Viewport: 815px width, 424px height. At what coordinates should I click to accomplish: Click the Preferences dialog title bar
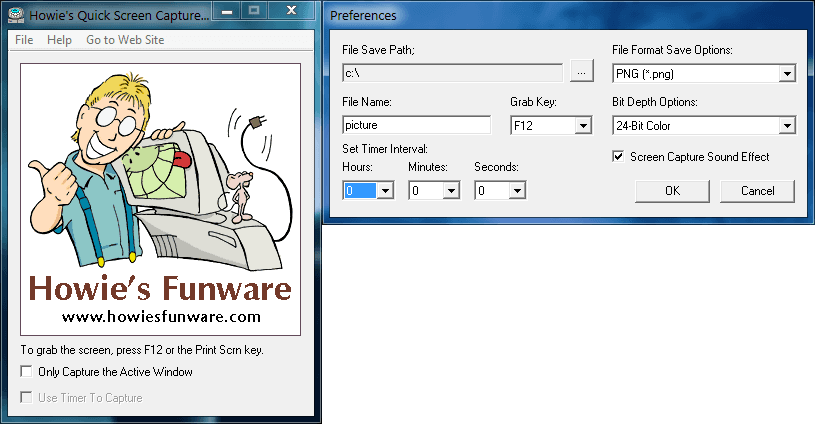[x=569, y=16]
